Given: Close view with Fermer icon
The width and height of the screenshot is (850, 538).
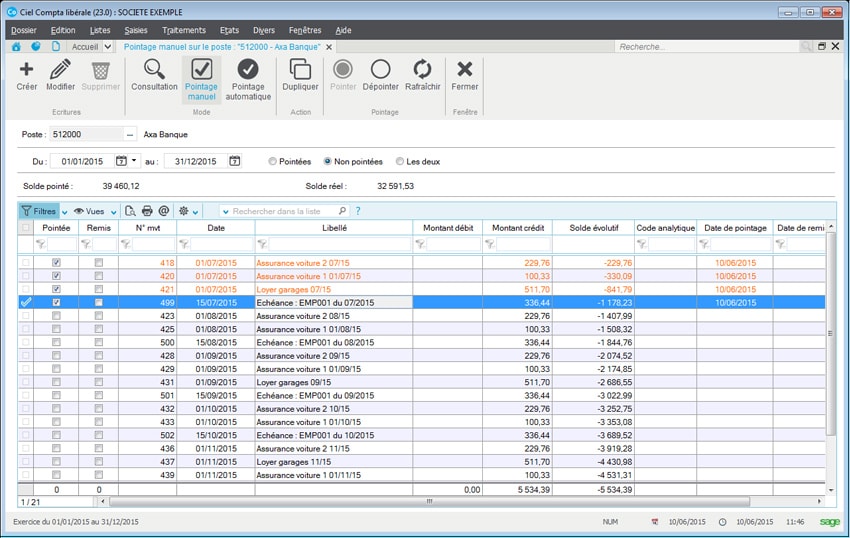Looking at the screenshot, I should (x=465, y=69).
